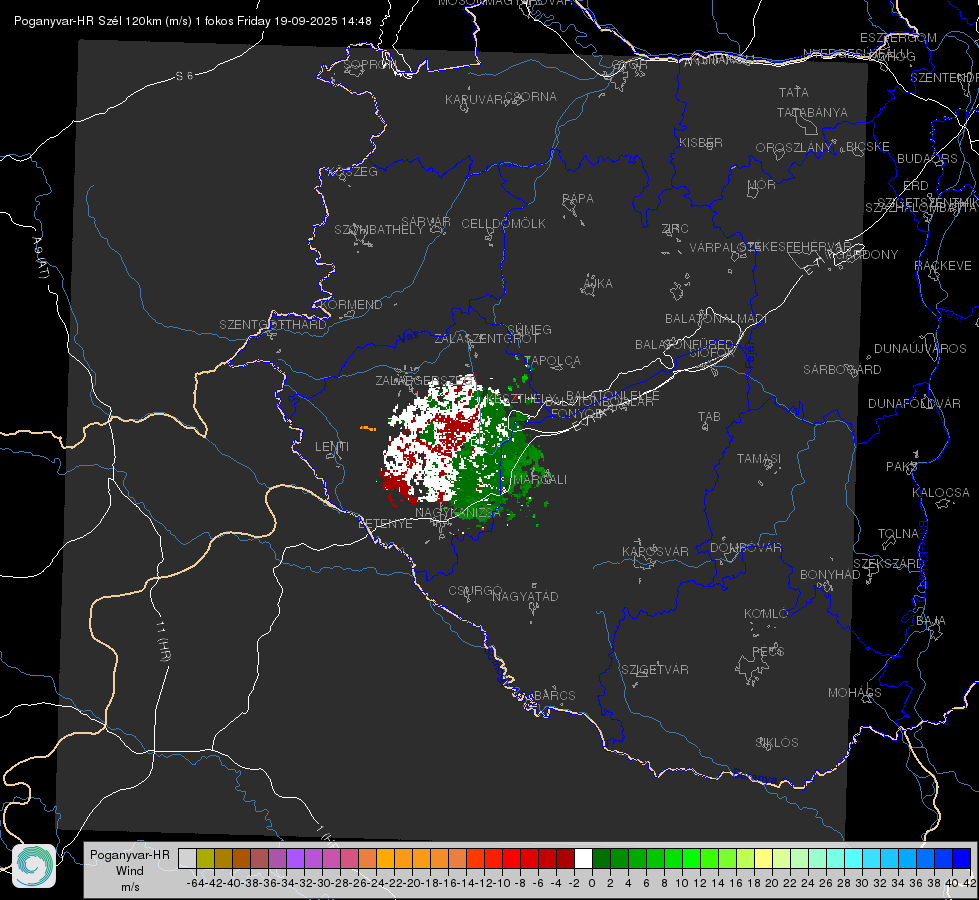Click the NAGYKANIZSA city label
The width and height of the screenshot is (979, 900).
pyautogui.click(x=458, y=513)
